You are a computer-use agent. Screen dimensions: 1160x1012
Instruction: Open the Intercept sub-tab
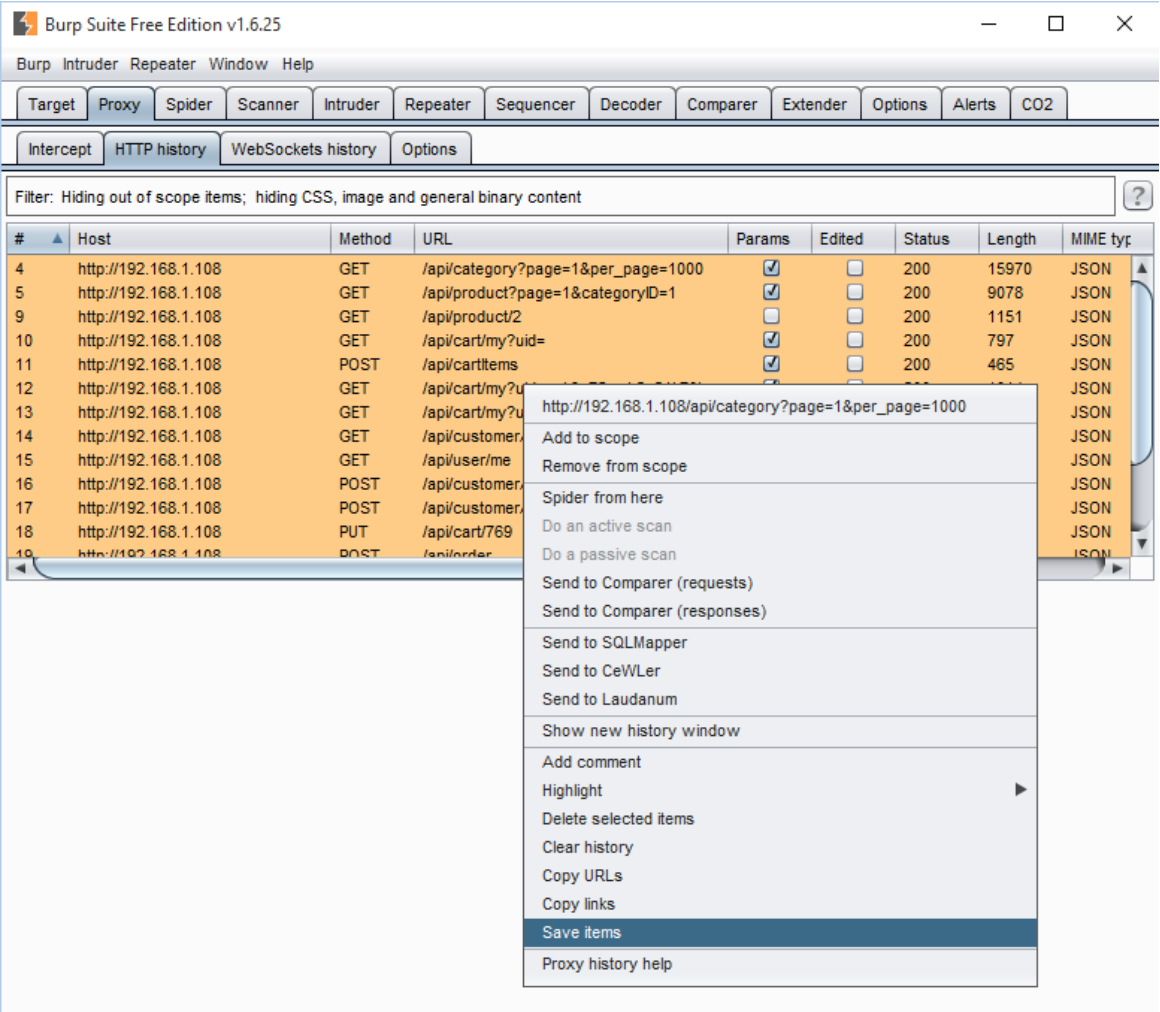59,149
